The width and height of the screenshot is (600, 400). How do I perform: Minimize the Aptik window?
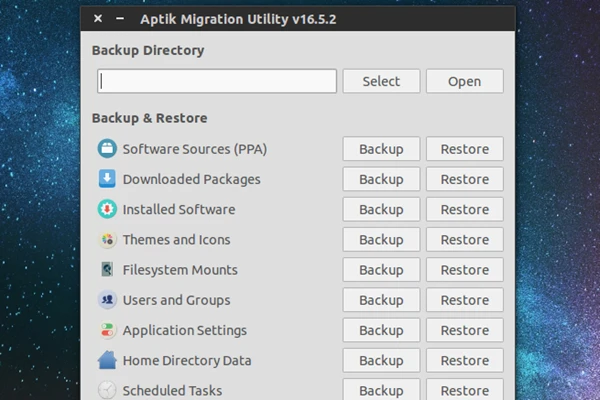[120, 18]
